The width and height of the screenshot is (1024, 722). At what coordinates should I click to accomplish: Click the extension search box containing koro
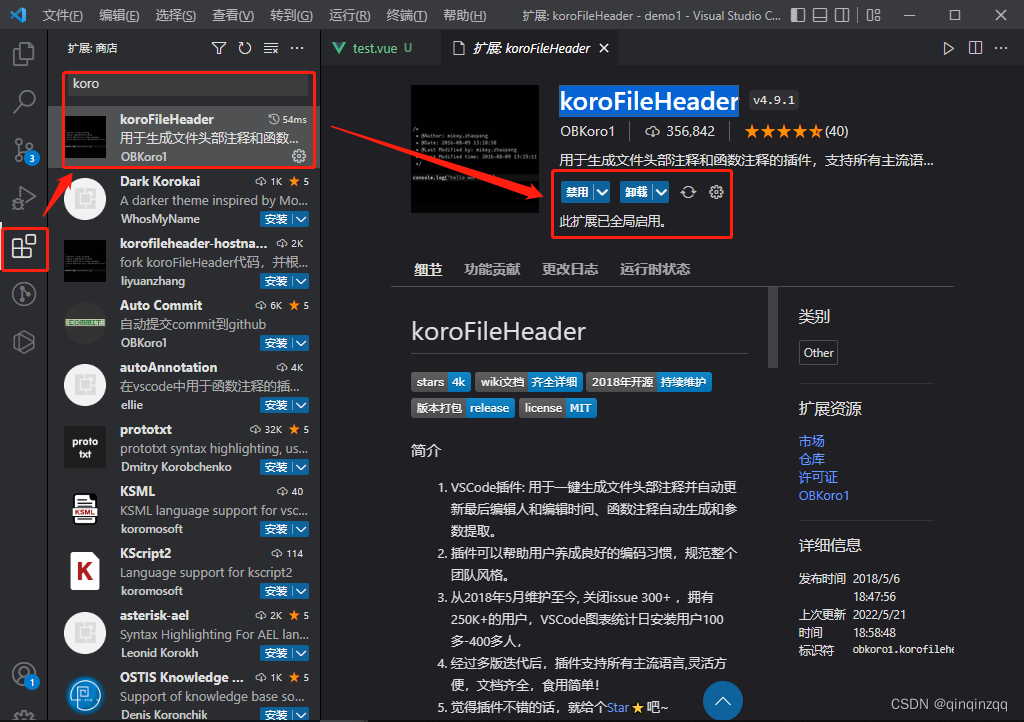pos(188,84)
